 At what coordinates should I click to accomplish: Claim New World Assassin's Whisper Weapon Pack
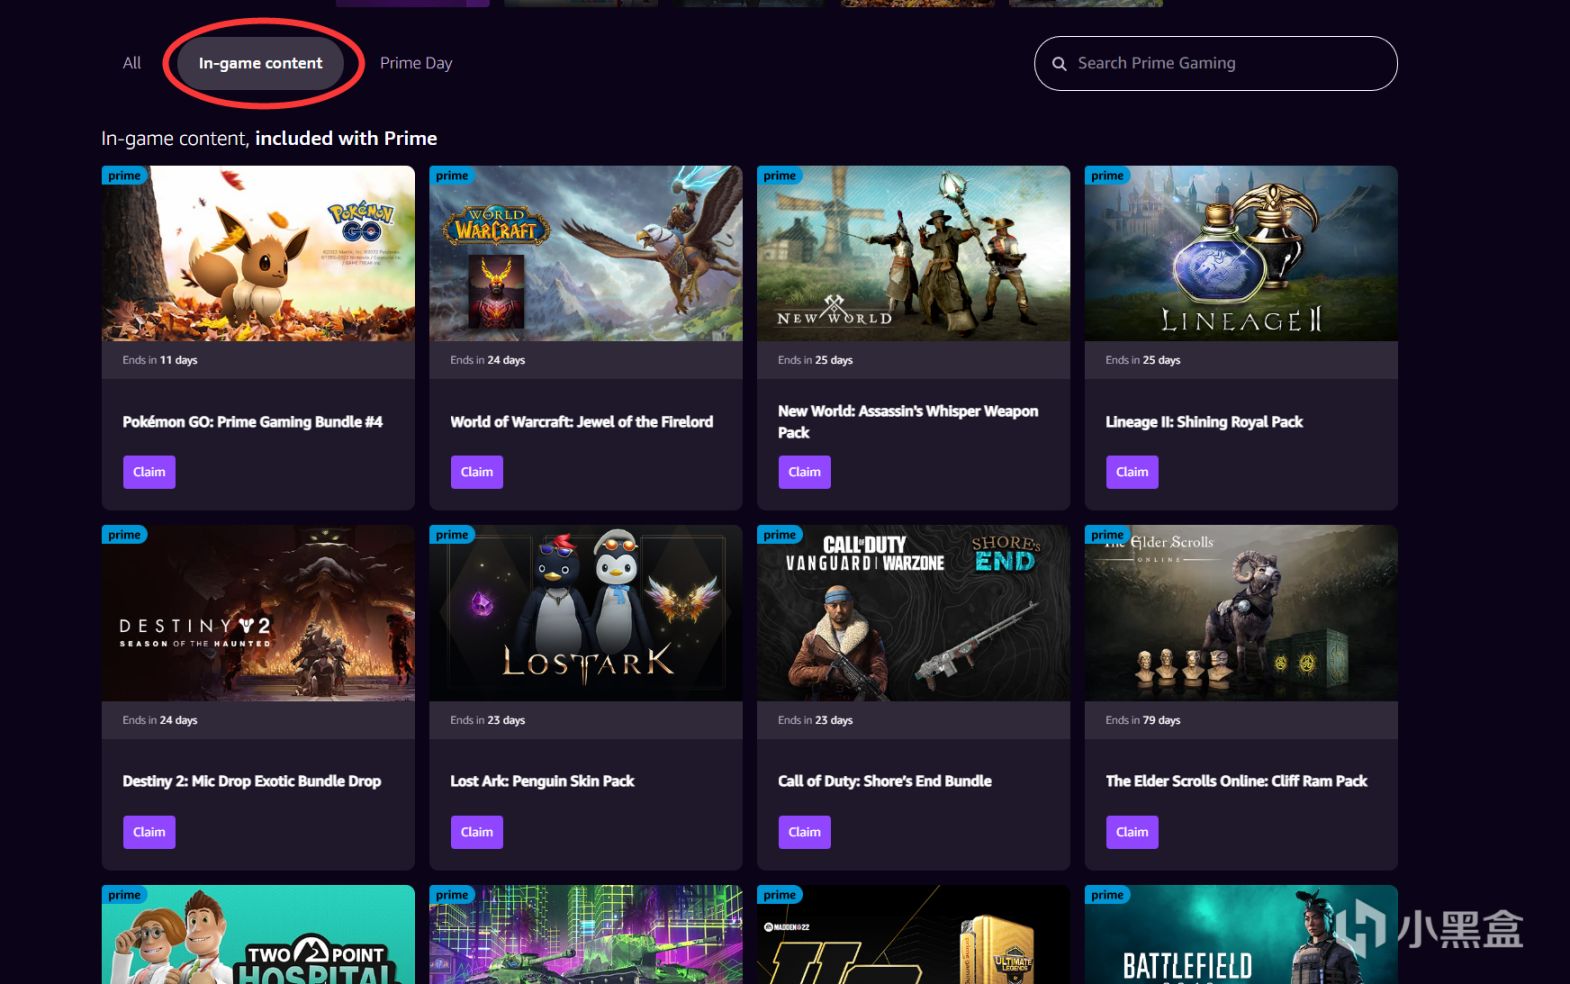[804, 472]
